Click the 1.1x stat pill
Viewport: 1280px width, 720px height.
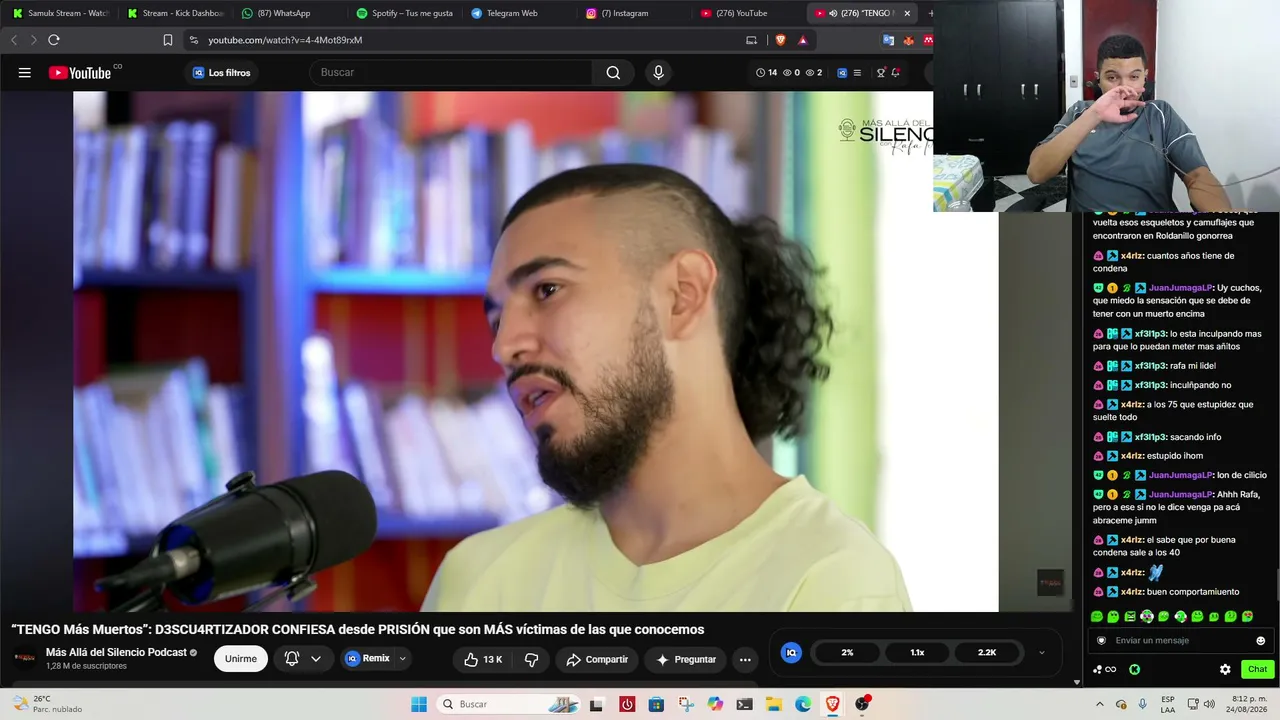coord(917,652)
